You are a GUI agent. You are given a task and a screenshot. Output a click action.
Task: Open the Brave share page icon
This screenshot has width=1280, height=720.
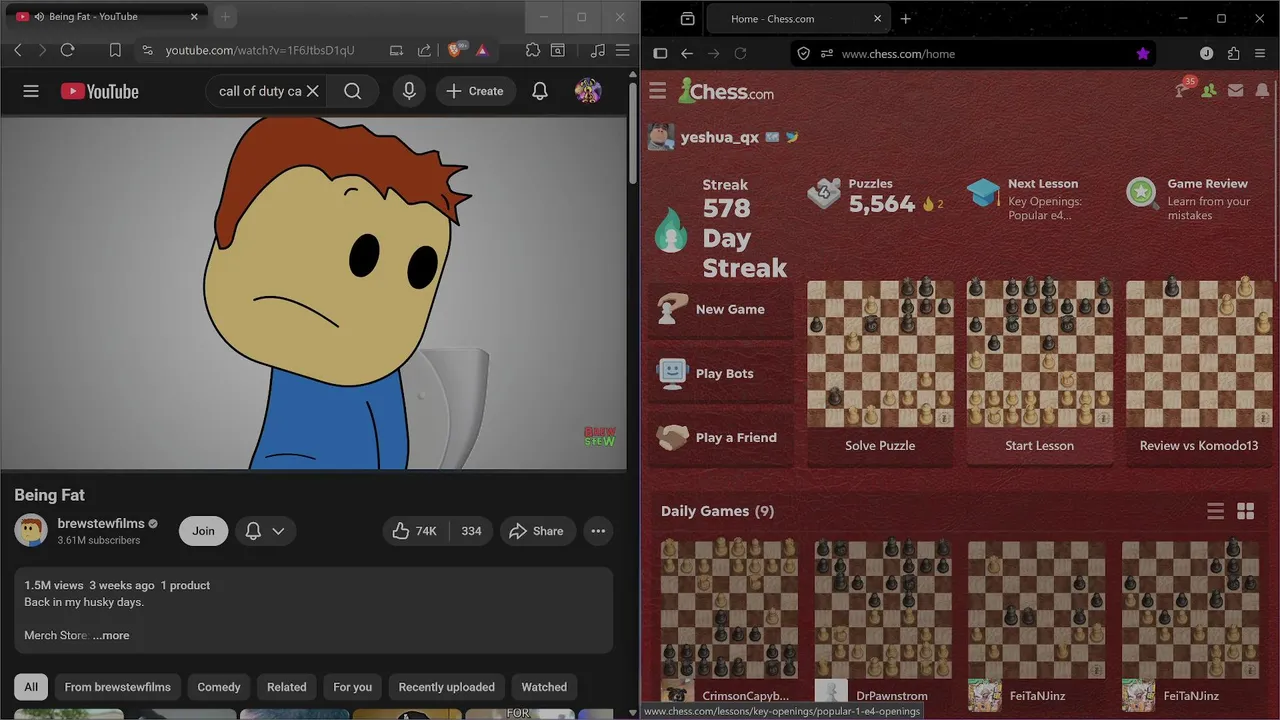coord(424,50)
